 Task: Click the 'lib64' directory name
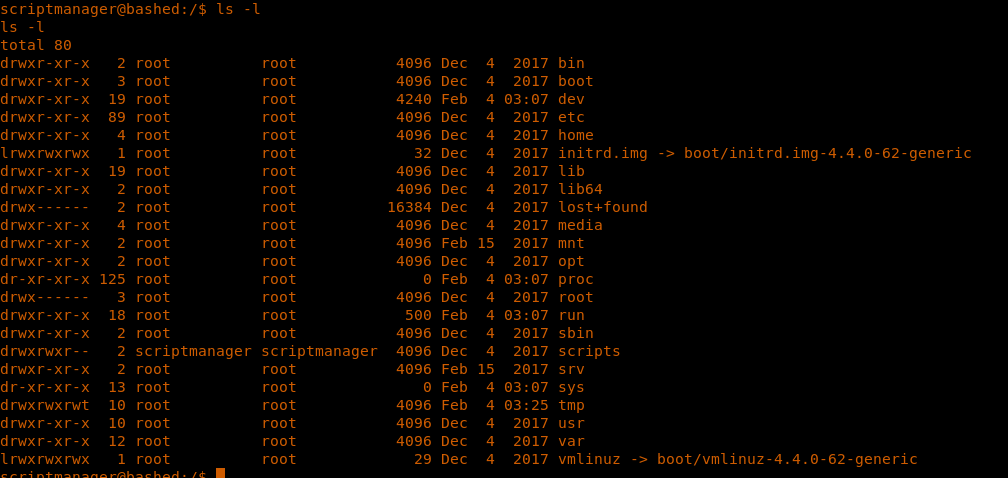pos(580,189)
